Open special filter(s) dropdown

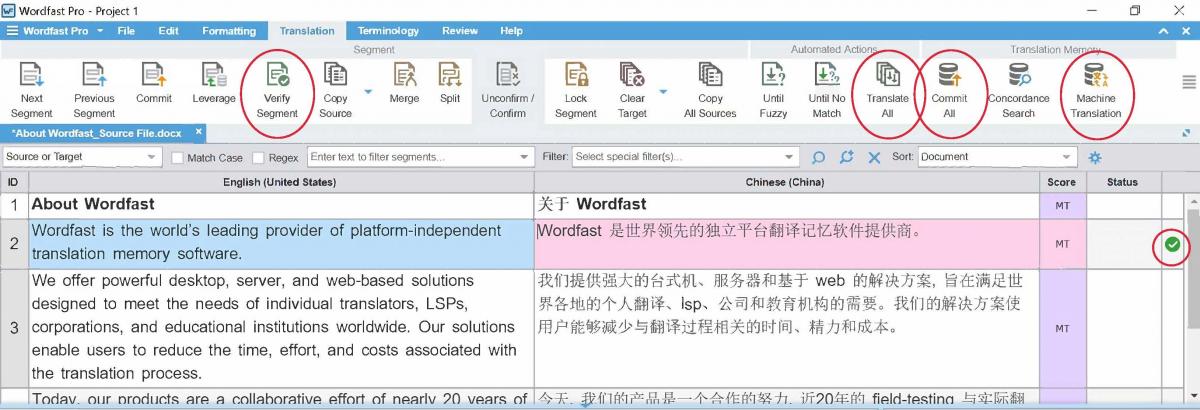(x=685, y=157)
